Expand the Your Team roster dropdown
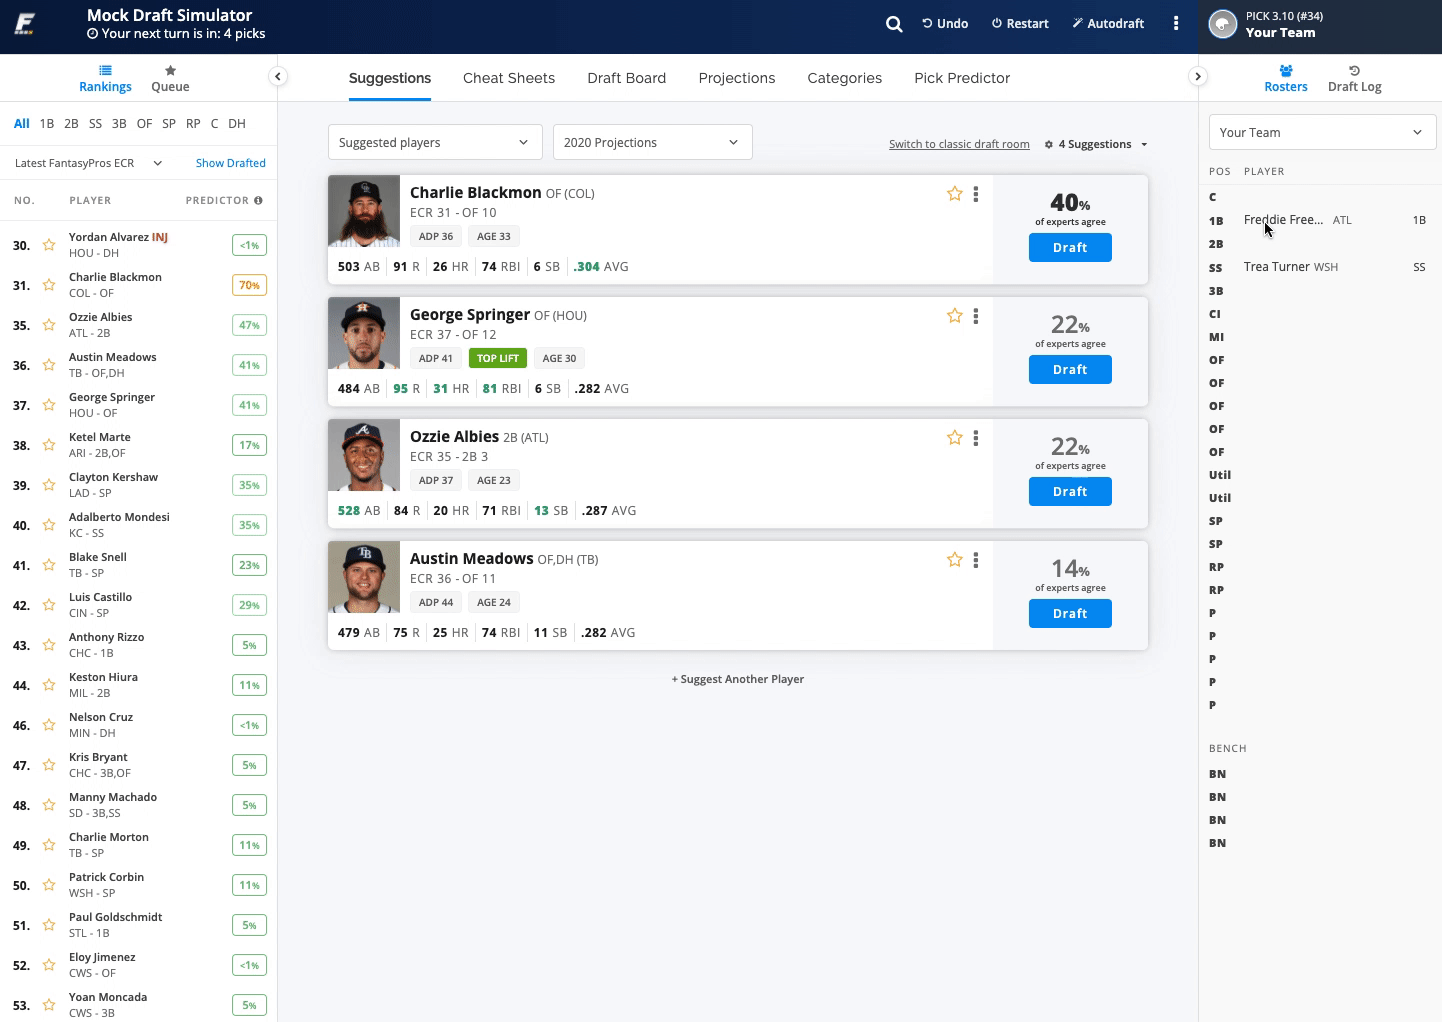This screenshot has width=1442, height=1022. click(x=1322, y=132)
